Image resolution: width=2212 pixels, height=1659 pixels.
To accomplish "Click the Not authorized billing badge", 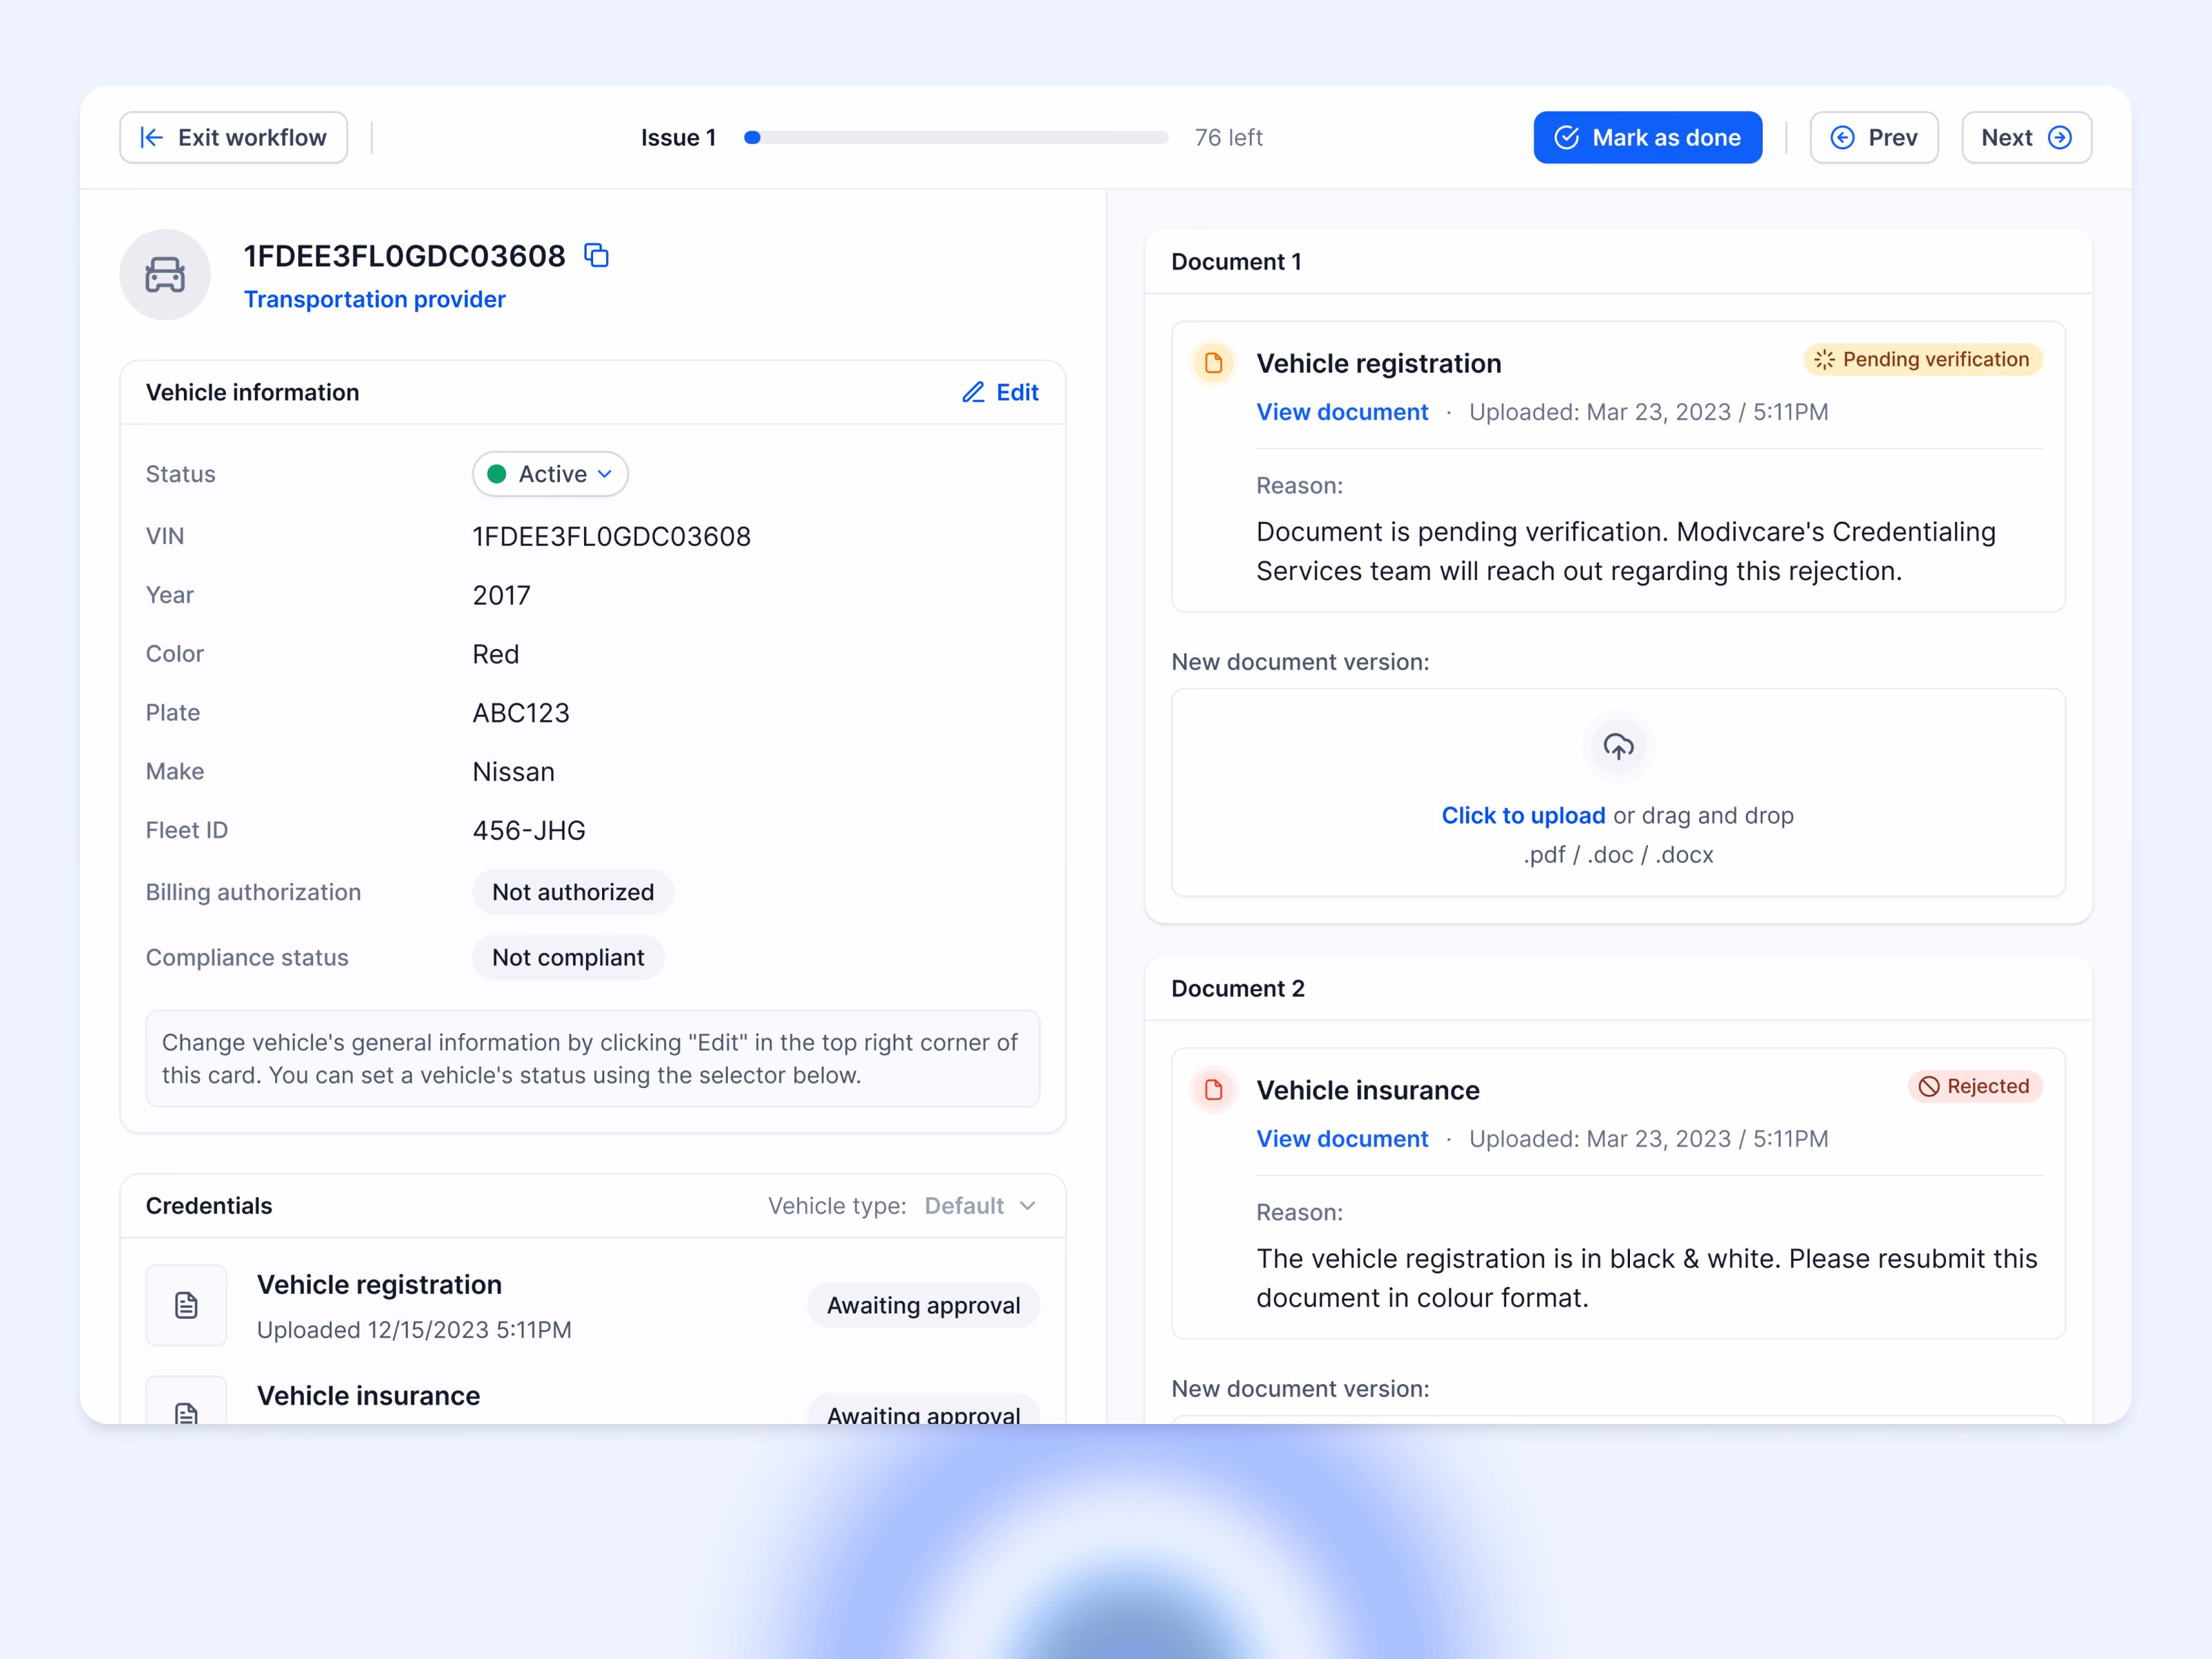I will coord(573,892).
